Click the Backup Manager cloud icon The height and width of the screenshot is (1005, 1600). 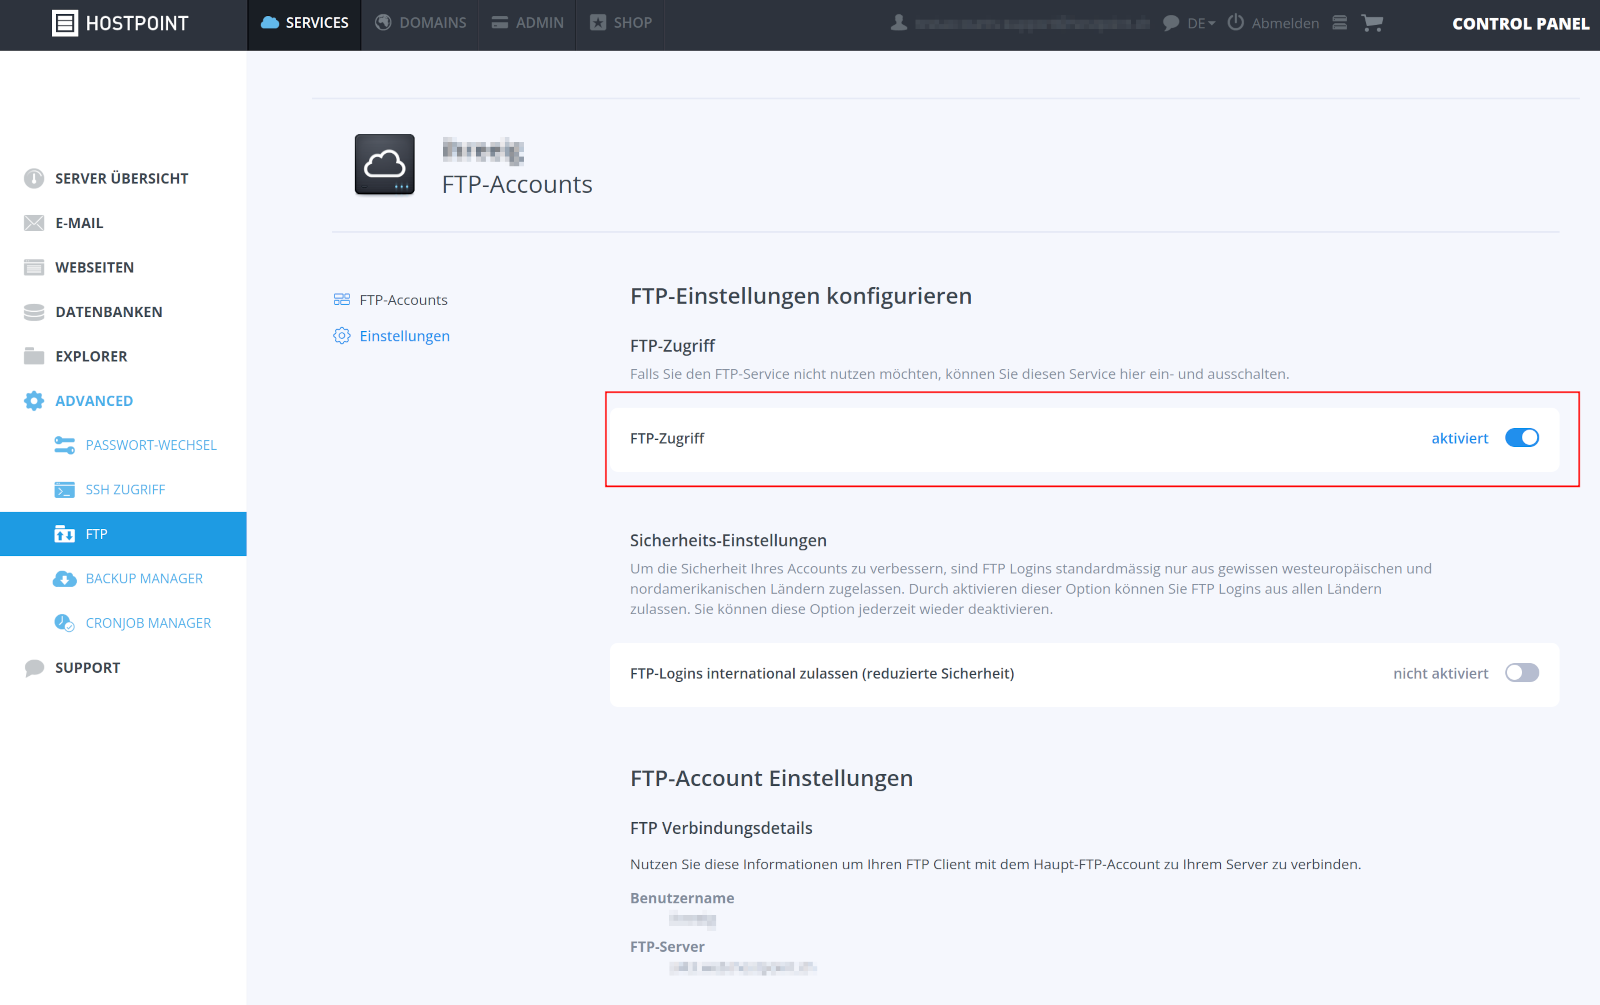(x=65, y=579)
